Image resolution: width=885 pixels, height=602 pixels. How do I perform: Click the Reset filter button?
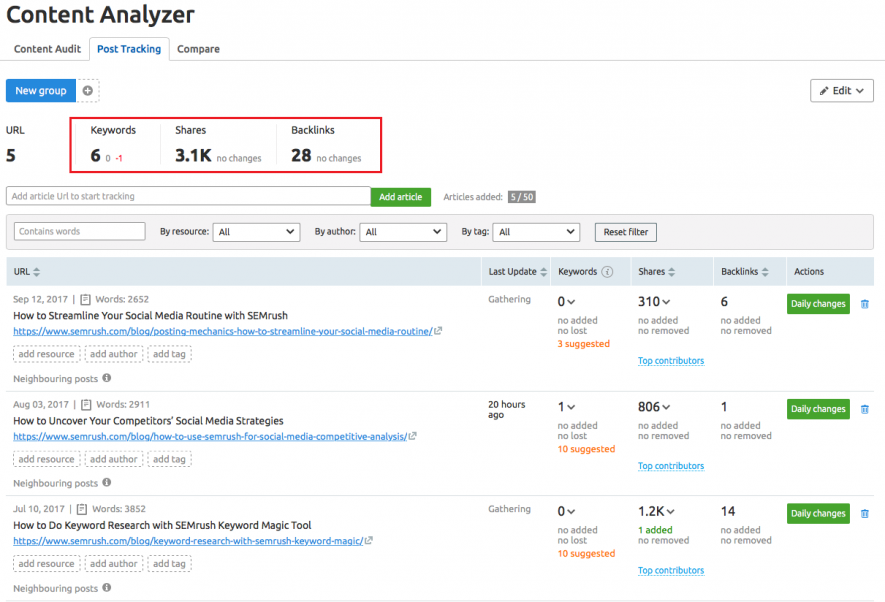click(625, 232)
